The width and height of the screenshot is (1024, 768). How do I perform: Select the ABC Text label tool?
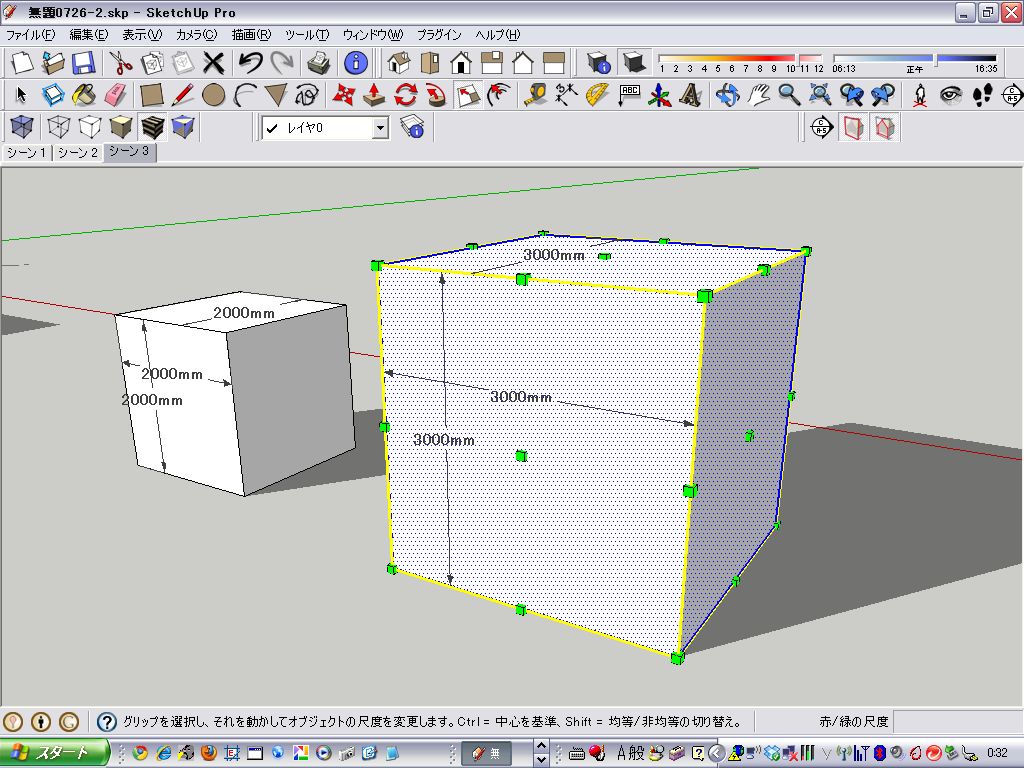628,95
